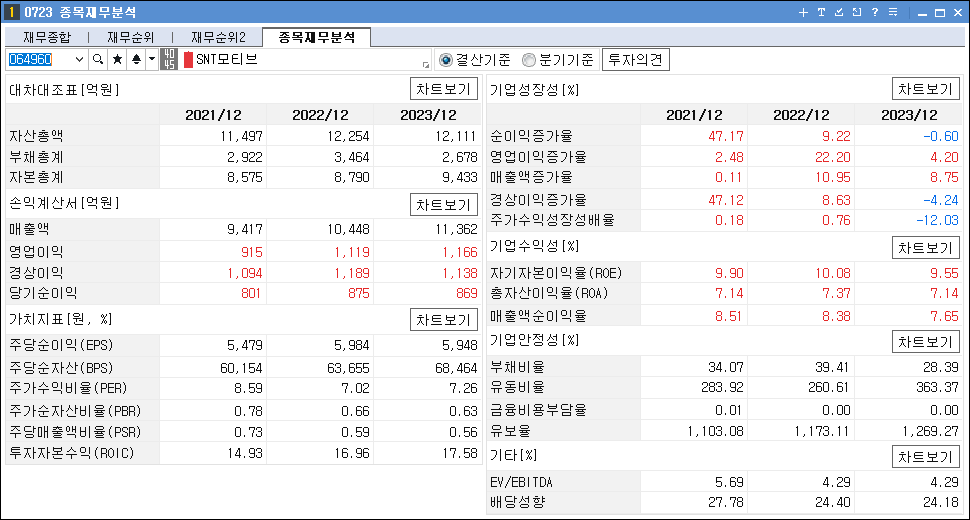Click the EV/EBITDA row label
Image resolution: width=970 pixels, height=520 pixels.
click(521, 482)
